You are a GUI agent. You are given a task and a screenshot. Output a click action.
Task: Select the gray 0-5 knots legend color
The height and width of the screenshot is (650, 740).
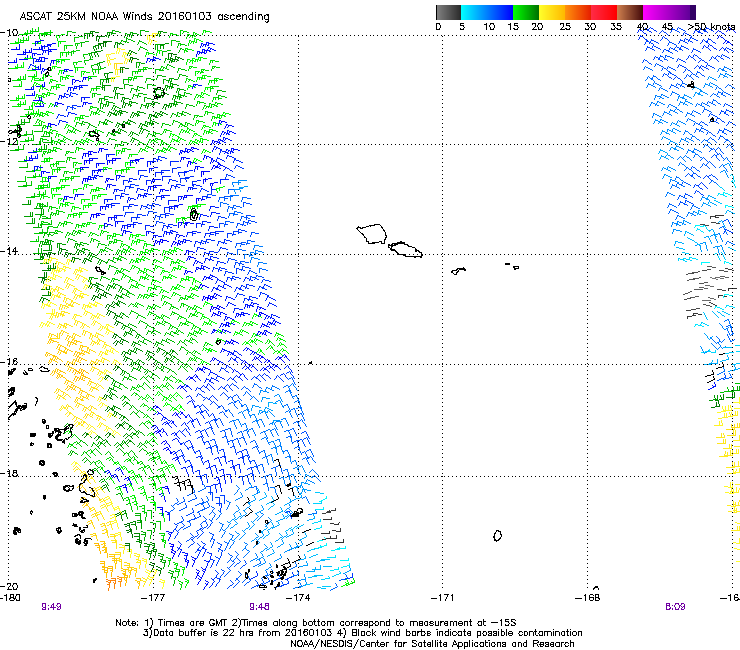pos(448,12)
